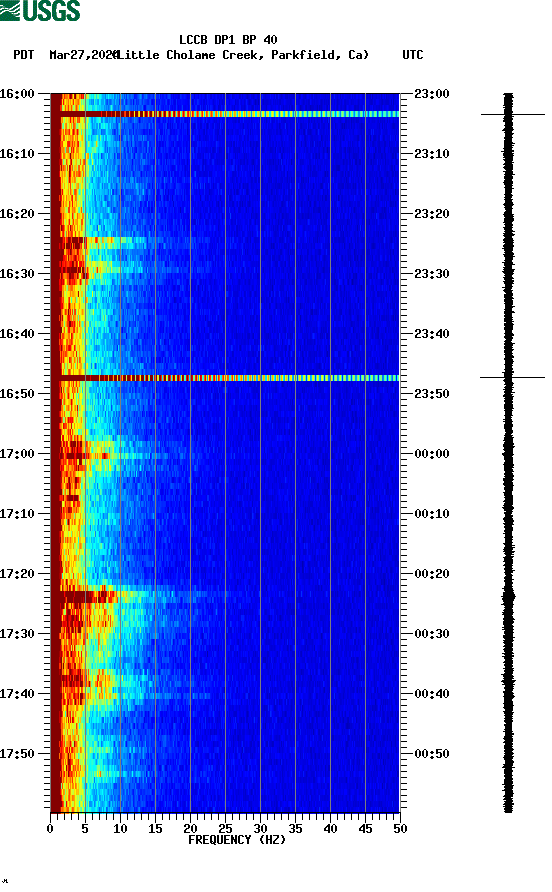Click the 'FREQUENCY (HZ)' axis title
The image size is (552, 892).
pos(237,840)
